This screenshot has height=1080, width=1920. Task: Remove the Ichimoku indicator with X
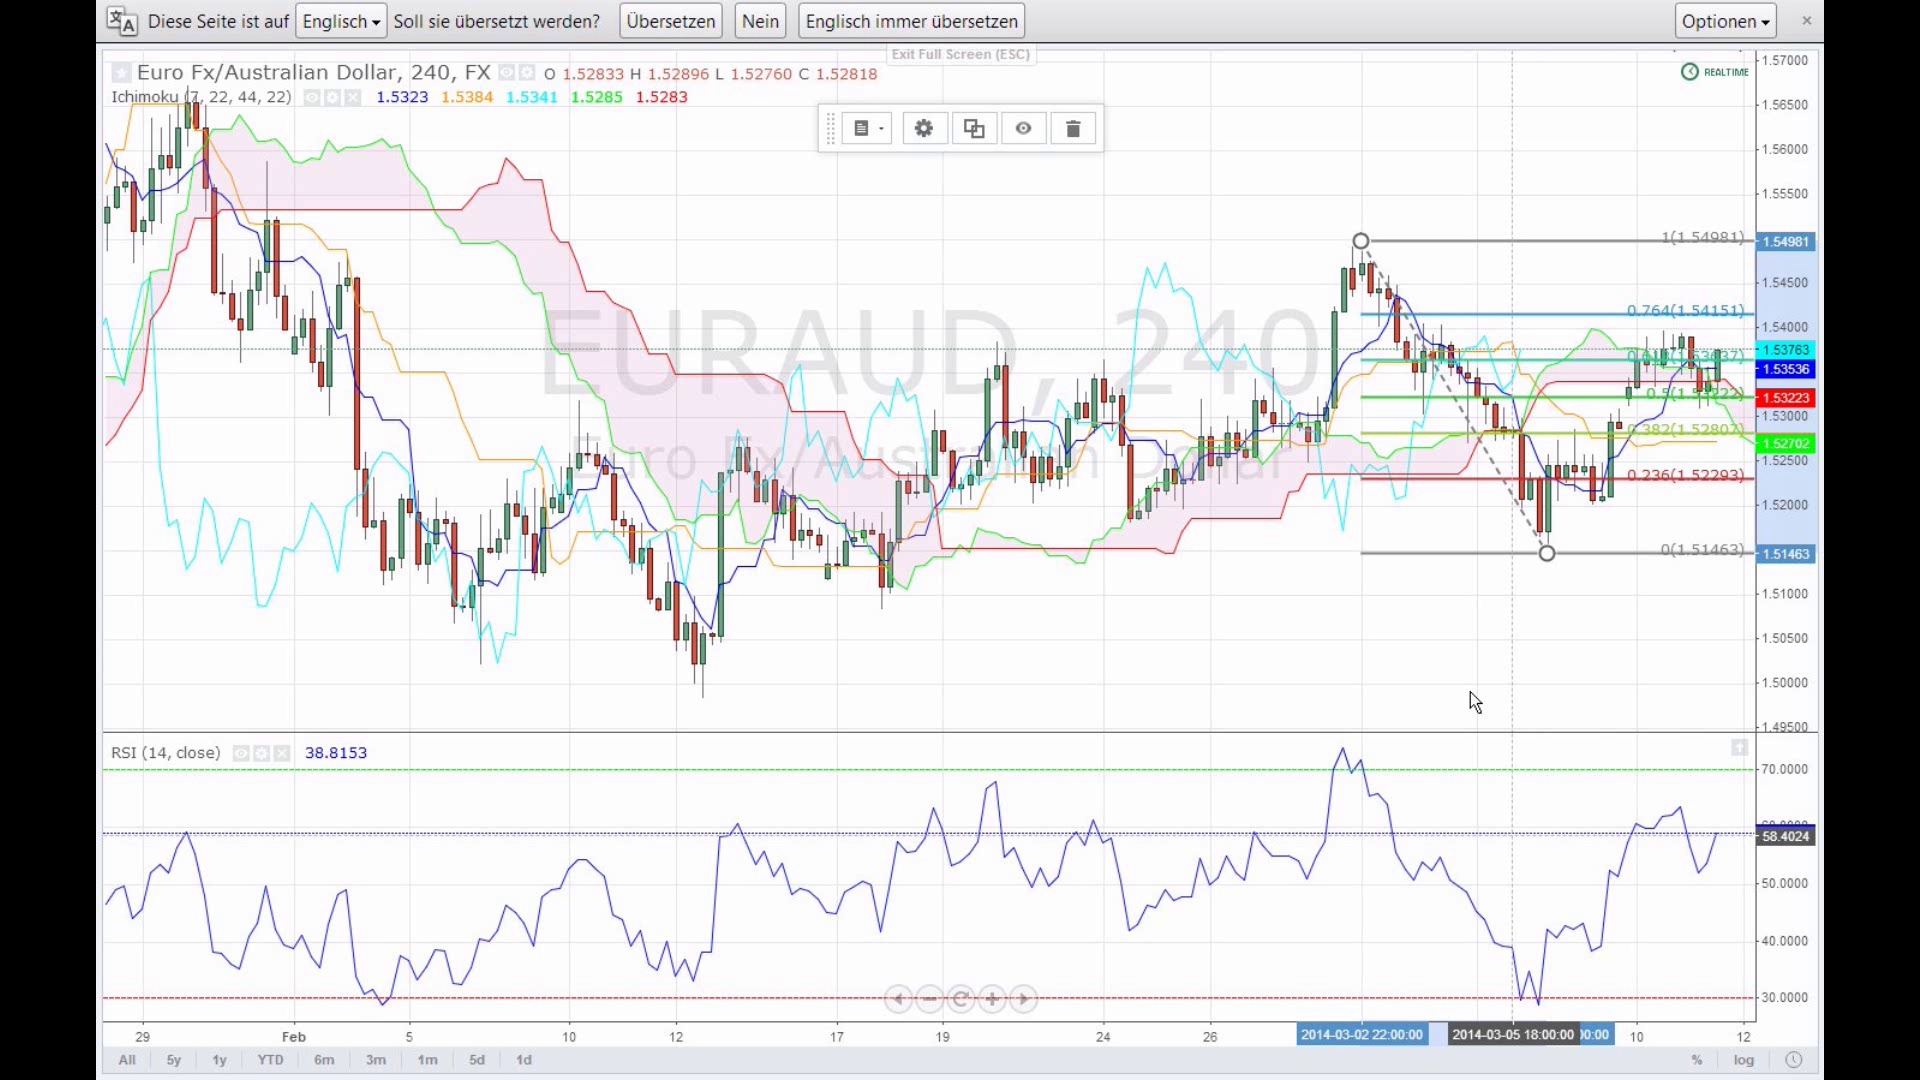[352, 98]
